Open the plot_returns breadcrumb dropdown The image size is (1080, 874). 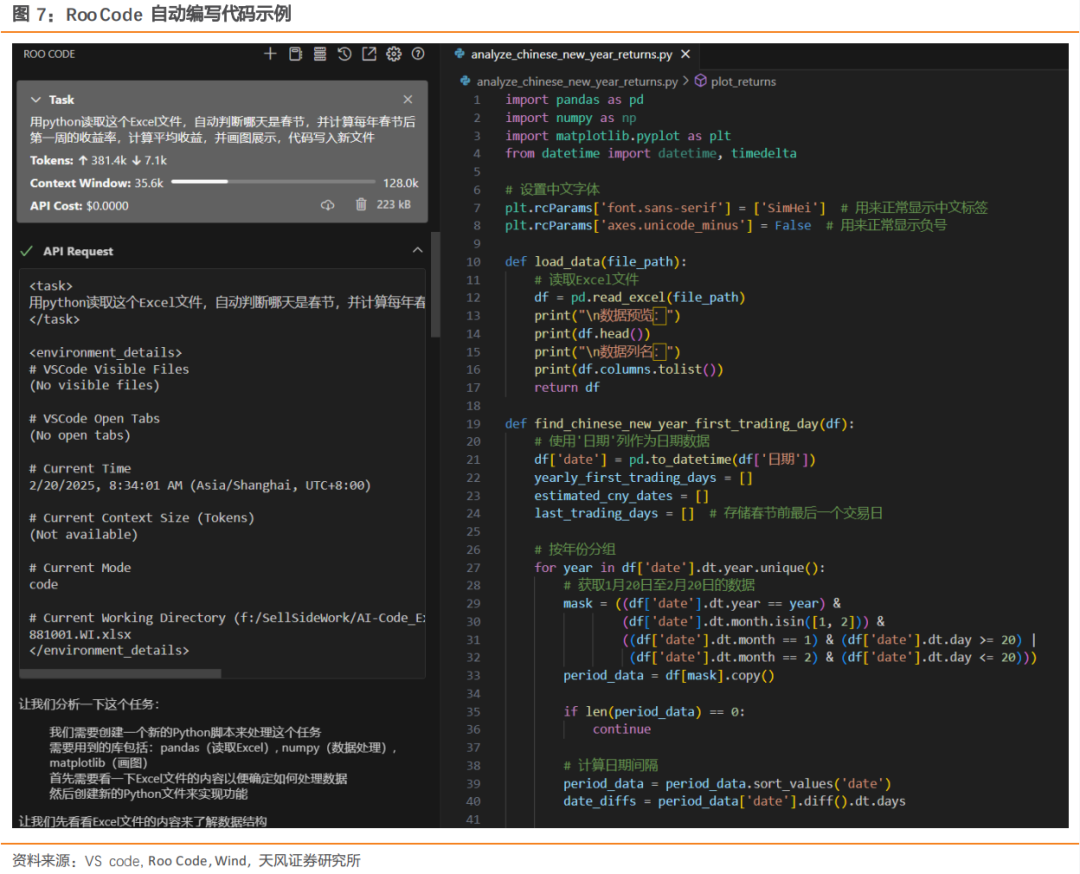(743, 81)
